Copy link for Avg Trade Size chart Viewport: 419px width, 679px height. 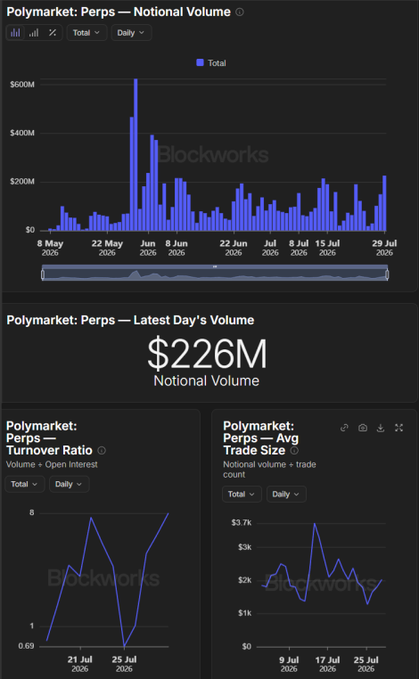tap(345, 428)
